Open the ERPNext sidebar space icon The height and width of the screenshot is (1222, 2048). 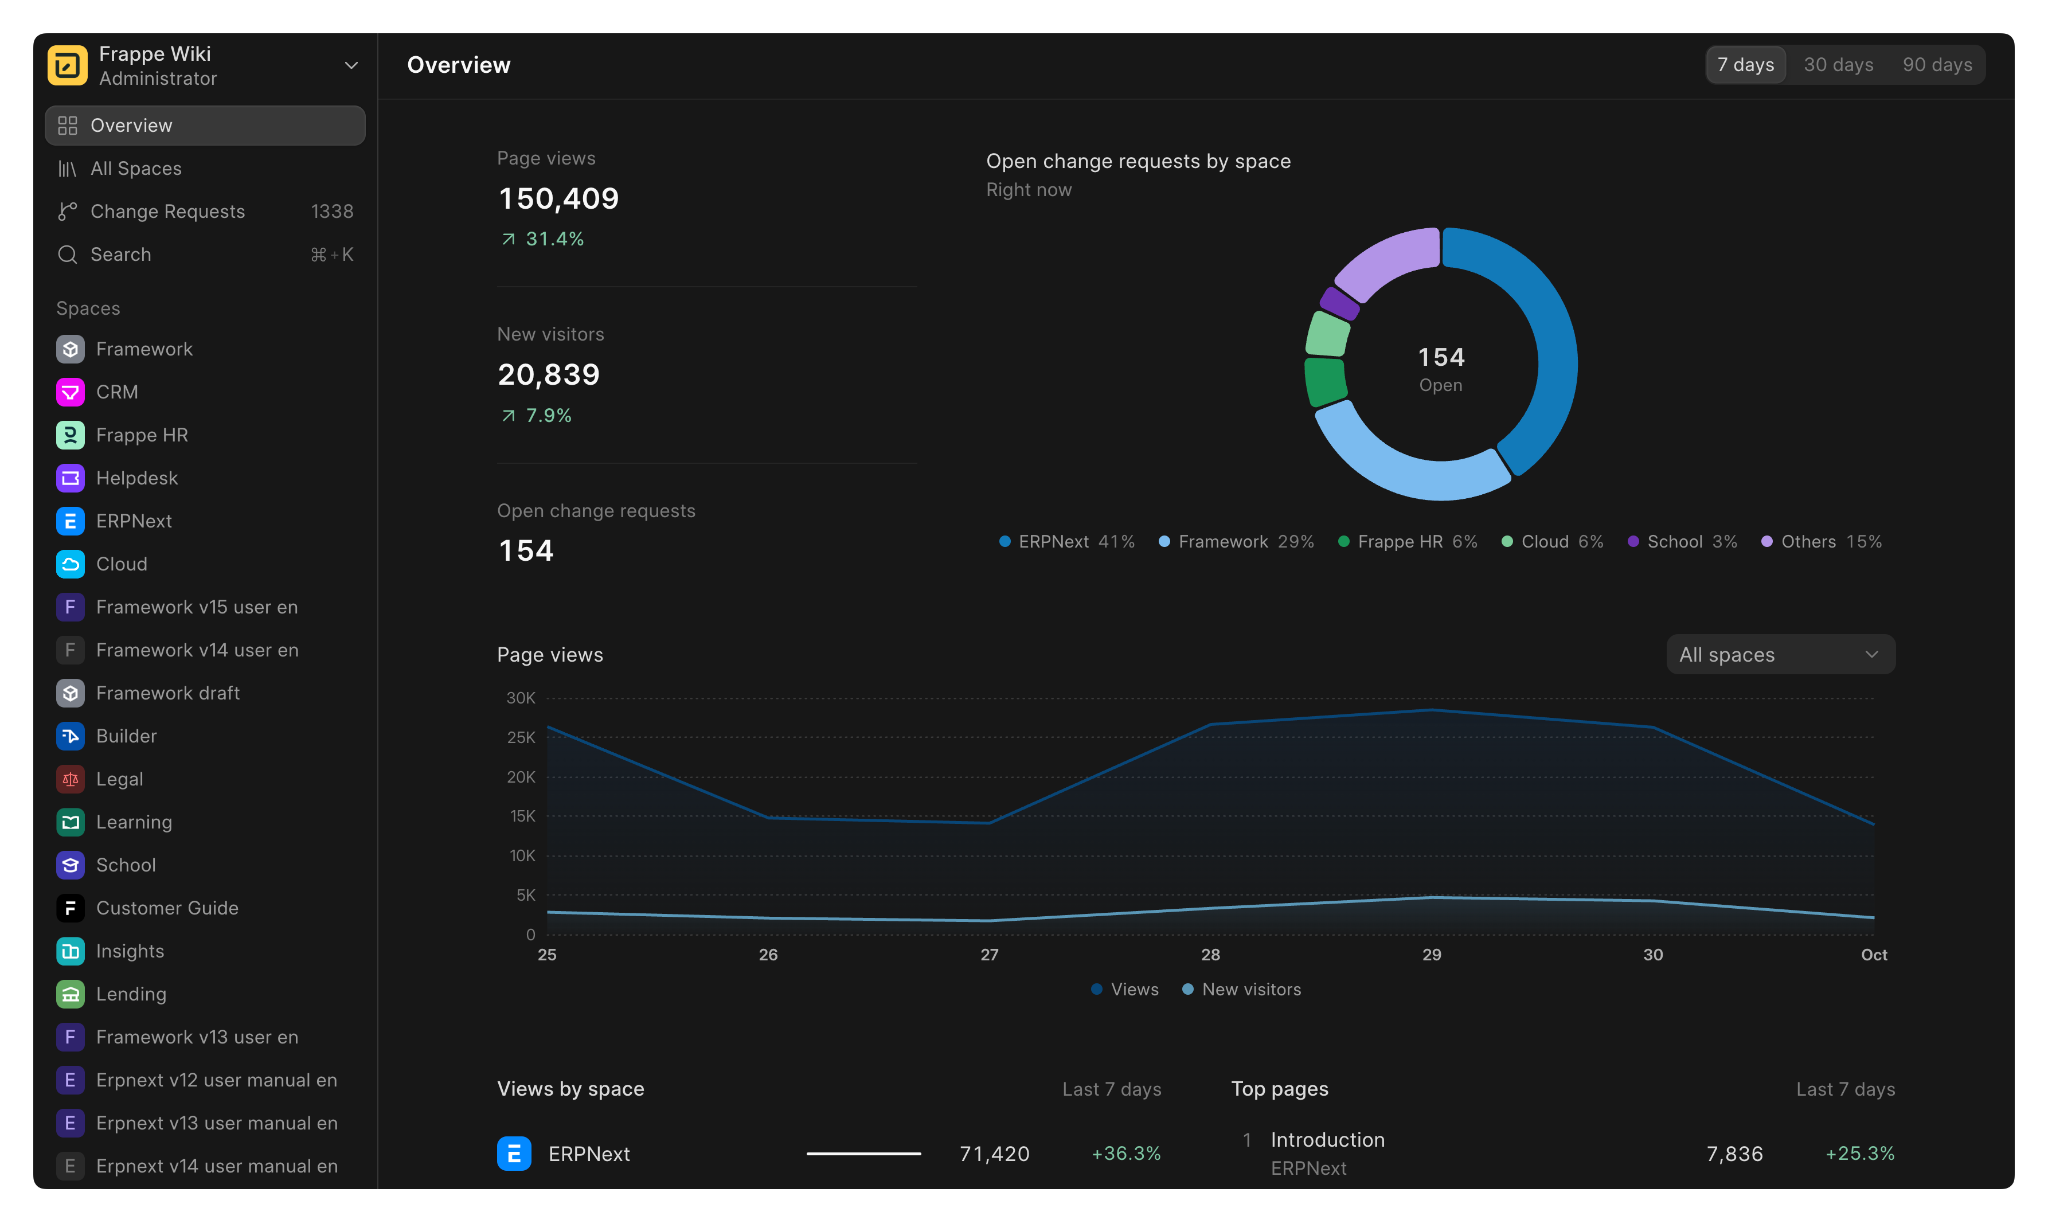(x=70, y=521)
